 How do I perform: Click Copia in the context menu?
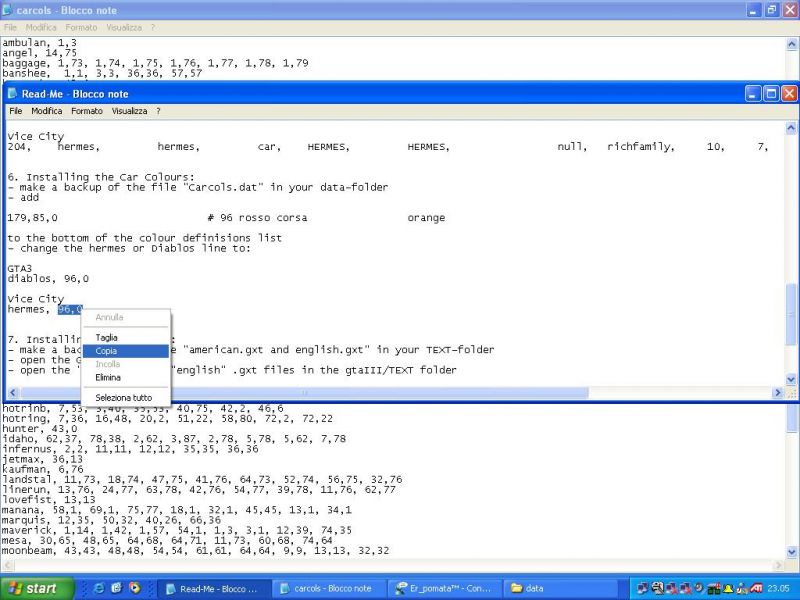pos(106,351)
